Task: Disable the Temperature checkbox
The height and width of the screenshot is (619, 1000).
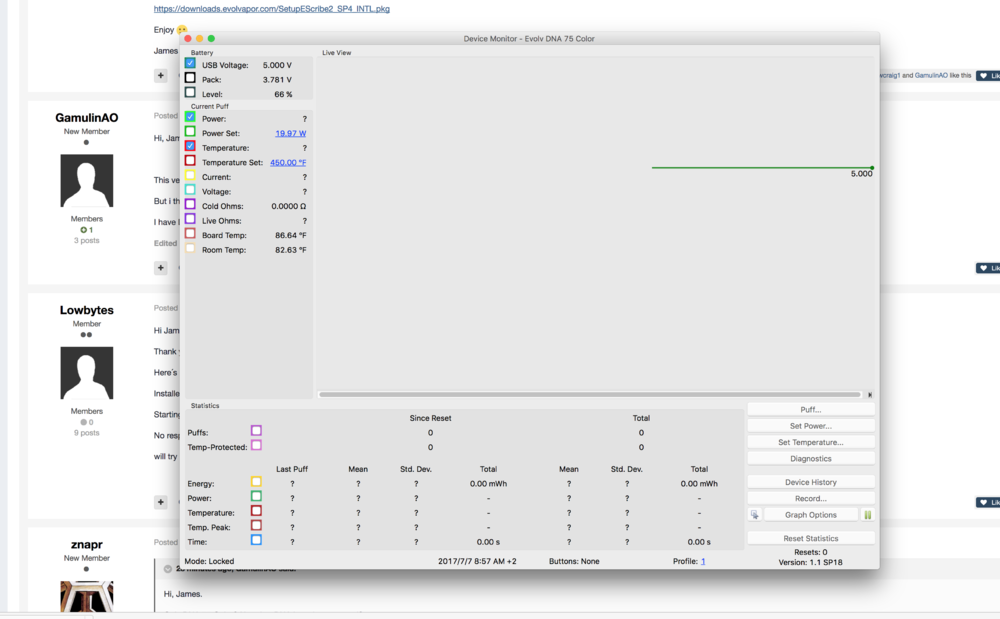Action: click(x=190, y=146)
